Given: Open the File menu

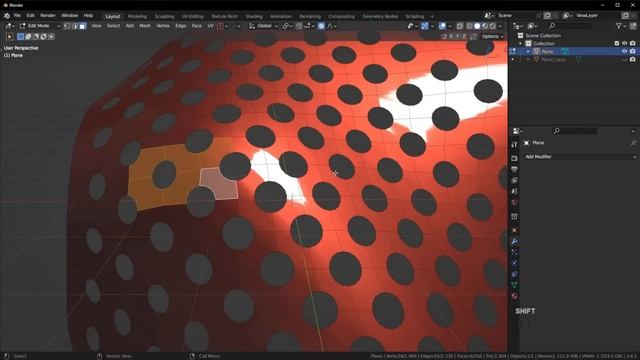Looking at the screenshot, I should 17,16.
